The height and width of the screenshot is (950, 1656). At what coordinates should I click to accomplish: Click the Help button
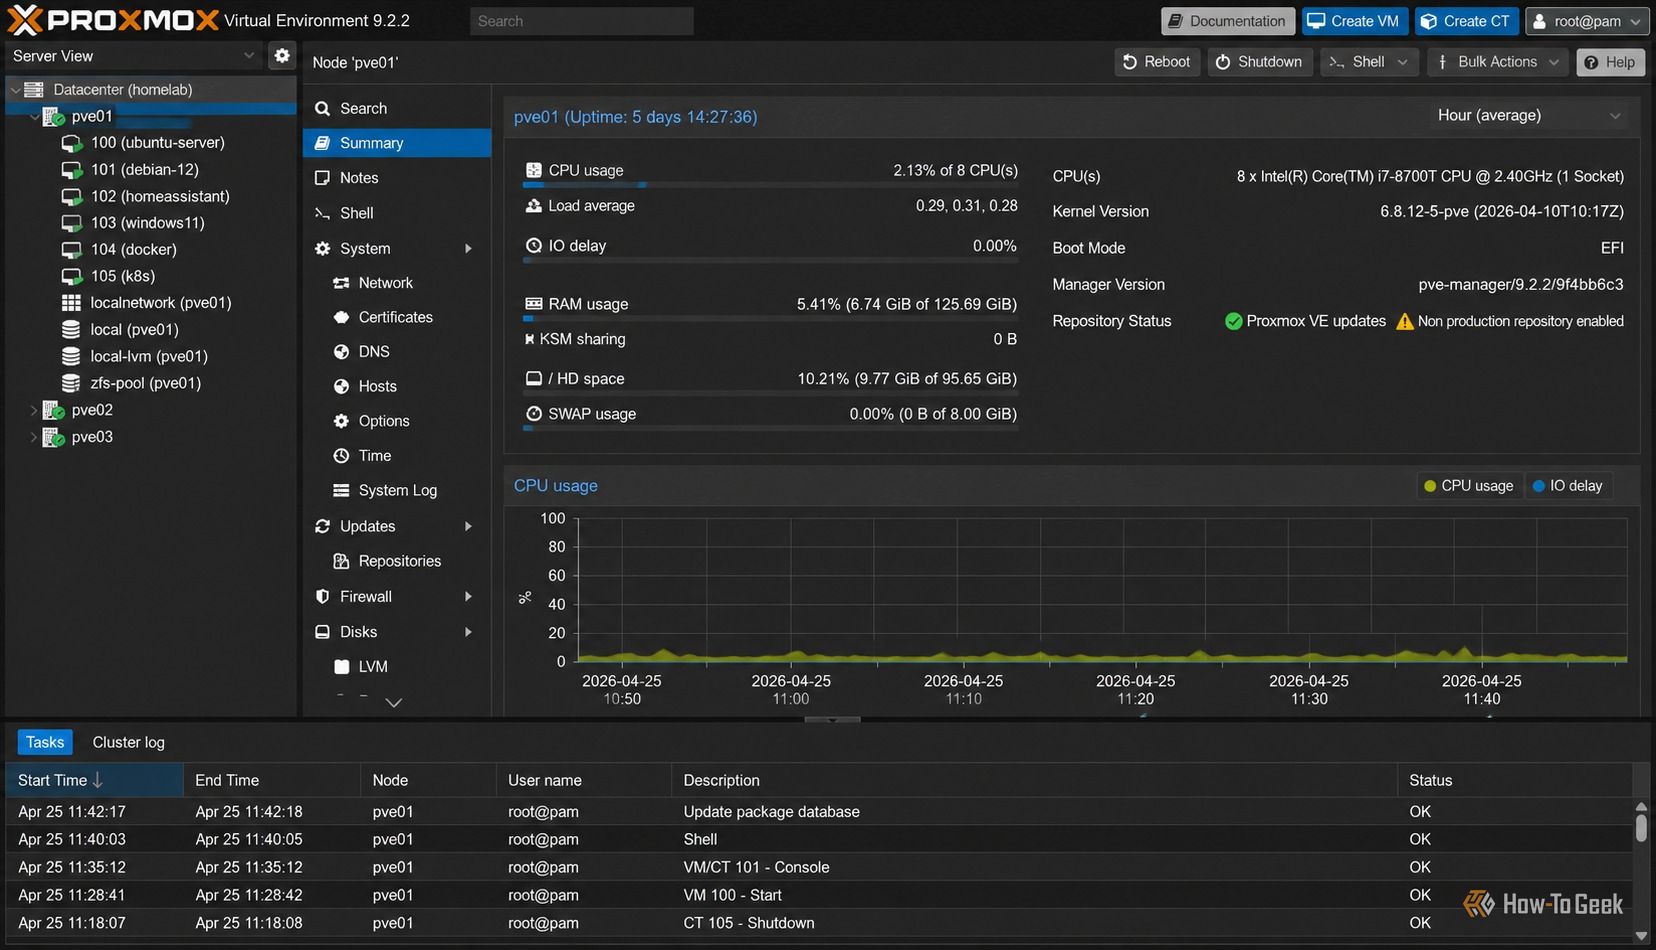point(1610,62)
